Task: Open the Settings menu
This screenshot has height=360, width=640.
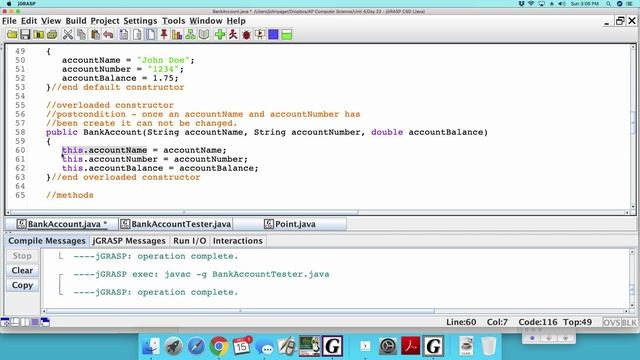Action: click(x=140, y=21)
